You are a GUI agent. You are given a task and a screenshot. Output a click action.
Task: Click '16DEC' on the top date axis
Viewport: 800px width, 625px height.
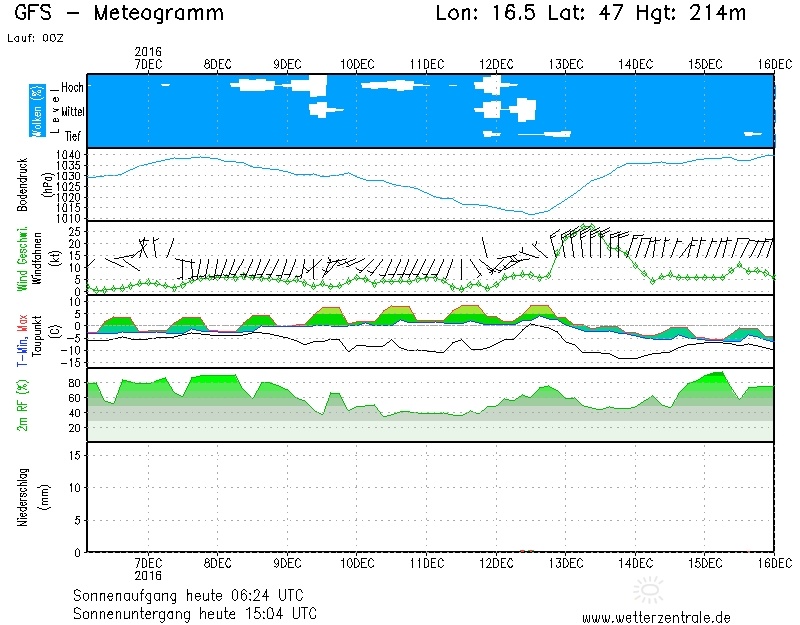tap(774, 64)
